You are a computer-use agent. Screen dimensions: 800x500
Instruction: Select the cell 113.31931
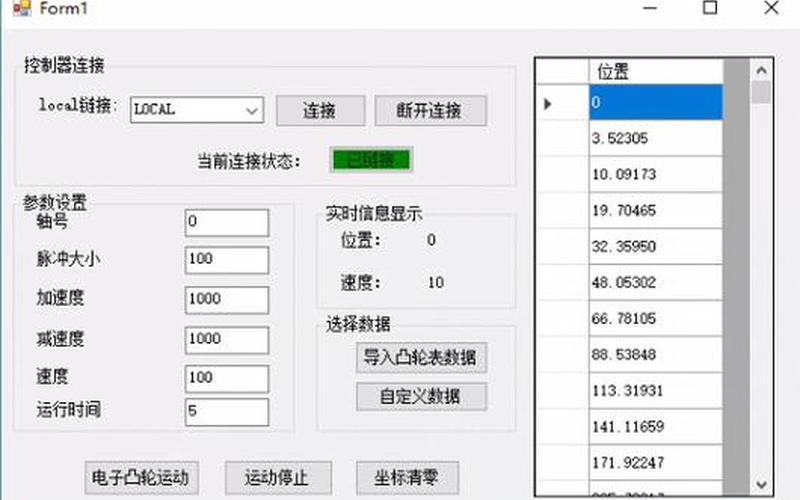pyautogui.click(x=656, y=391)
